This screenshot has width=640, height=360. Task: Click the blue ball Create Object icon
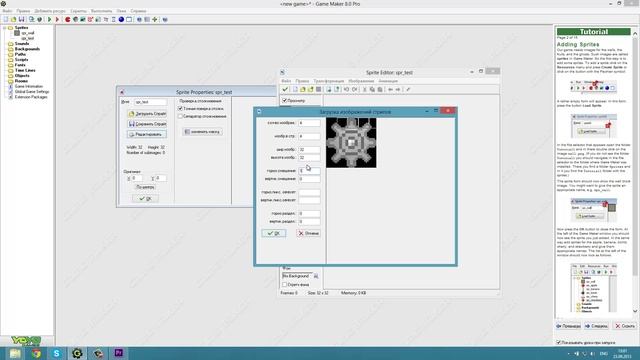click(x=121, y=19)
